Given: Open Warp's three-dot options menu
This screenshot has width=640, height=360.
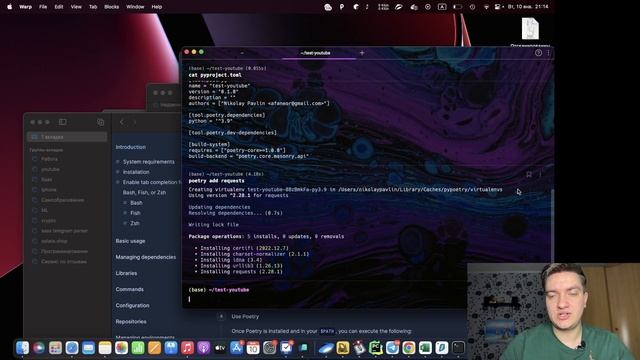Looking at the screenshot, I should click(548, 53).
